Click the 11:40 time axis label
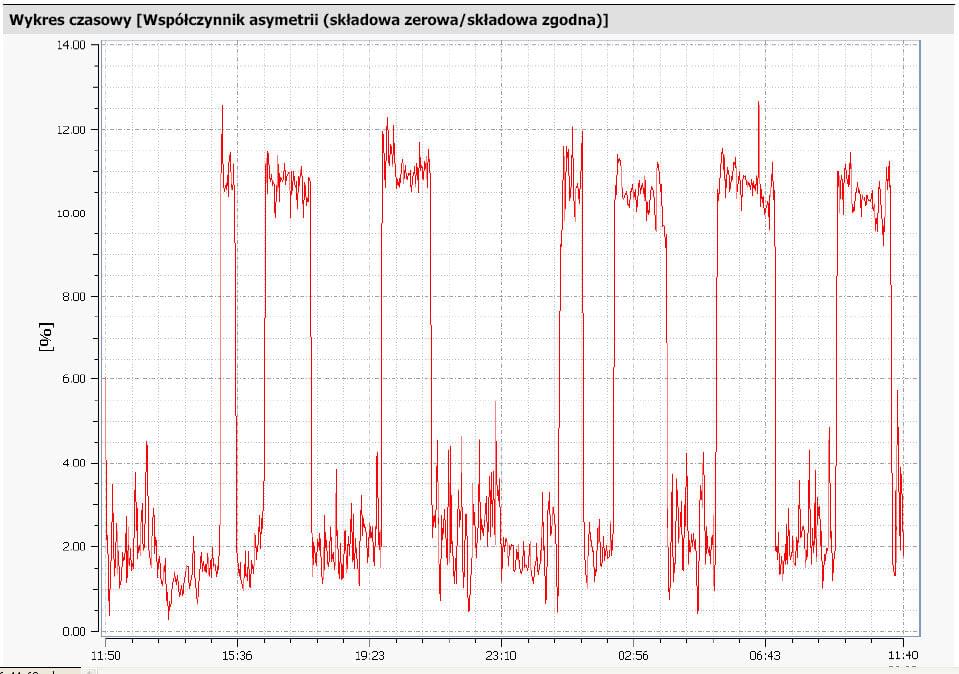Image resolution: width=959 pixels, height=674 pixels. pos(903,655)
